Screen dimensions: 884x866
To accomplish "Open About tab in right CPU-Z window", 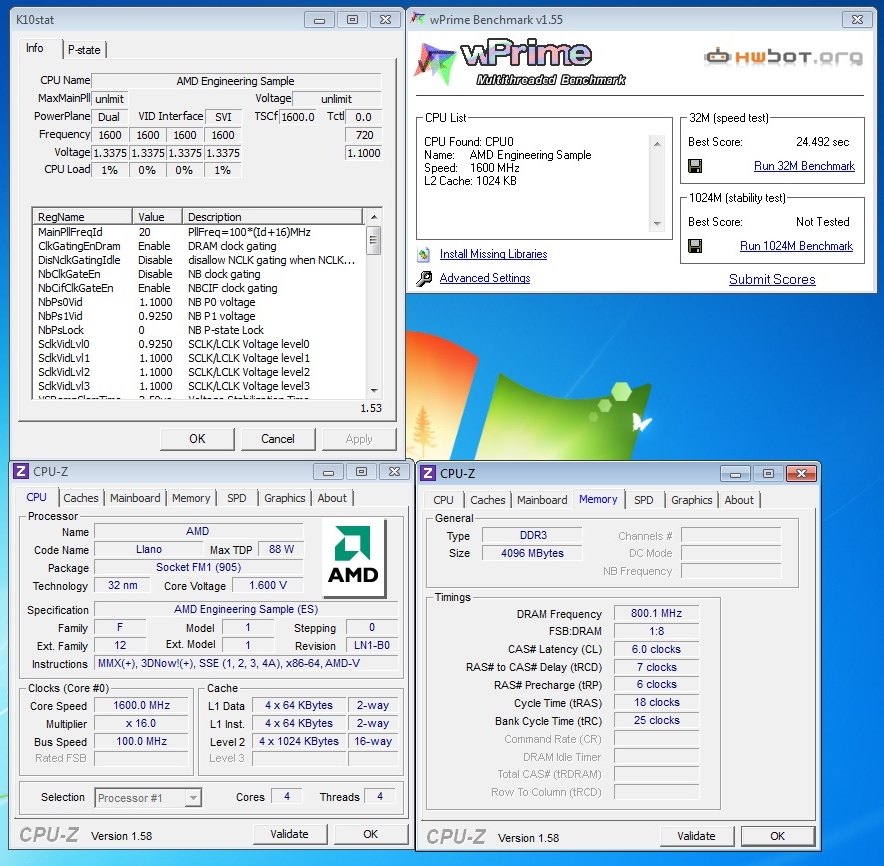I will [x=739, y=500].
